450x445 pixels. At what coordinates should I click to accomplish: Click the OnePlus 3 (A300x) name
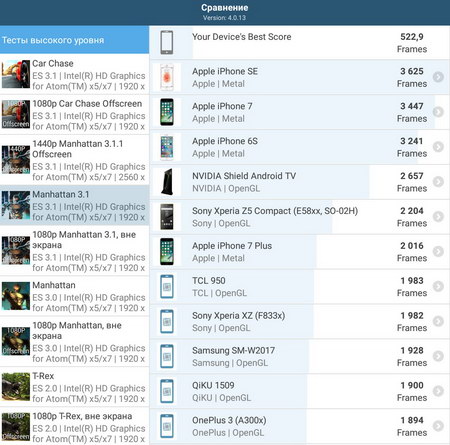(x=229, y=420)
